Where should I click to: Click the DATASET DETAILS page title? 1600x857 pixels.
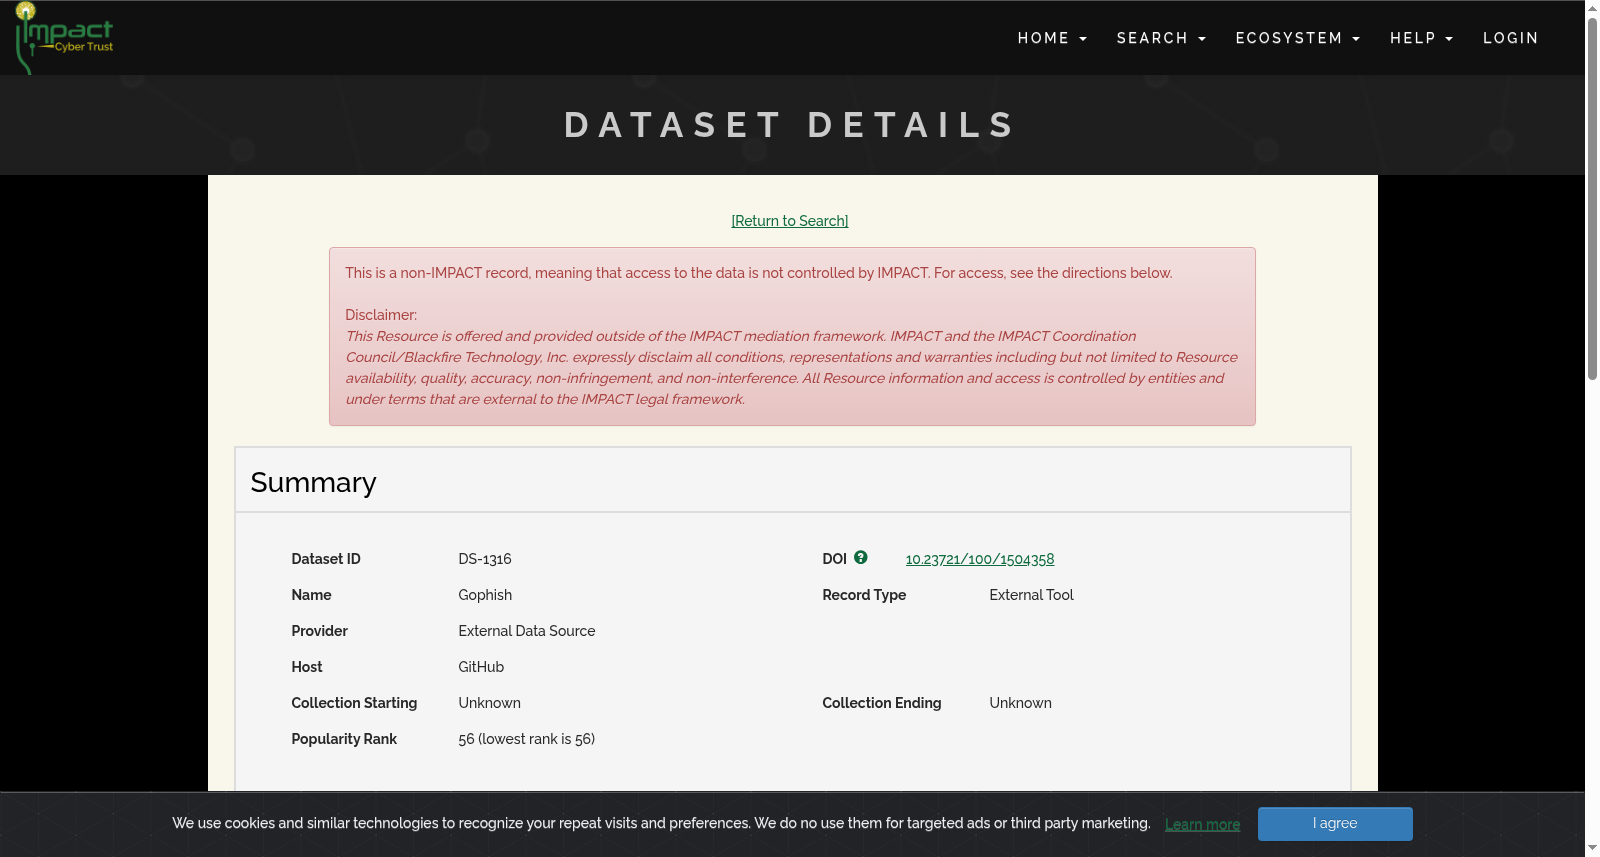pos(791,125)
